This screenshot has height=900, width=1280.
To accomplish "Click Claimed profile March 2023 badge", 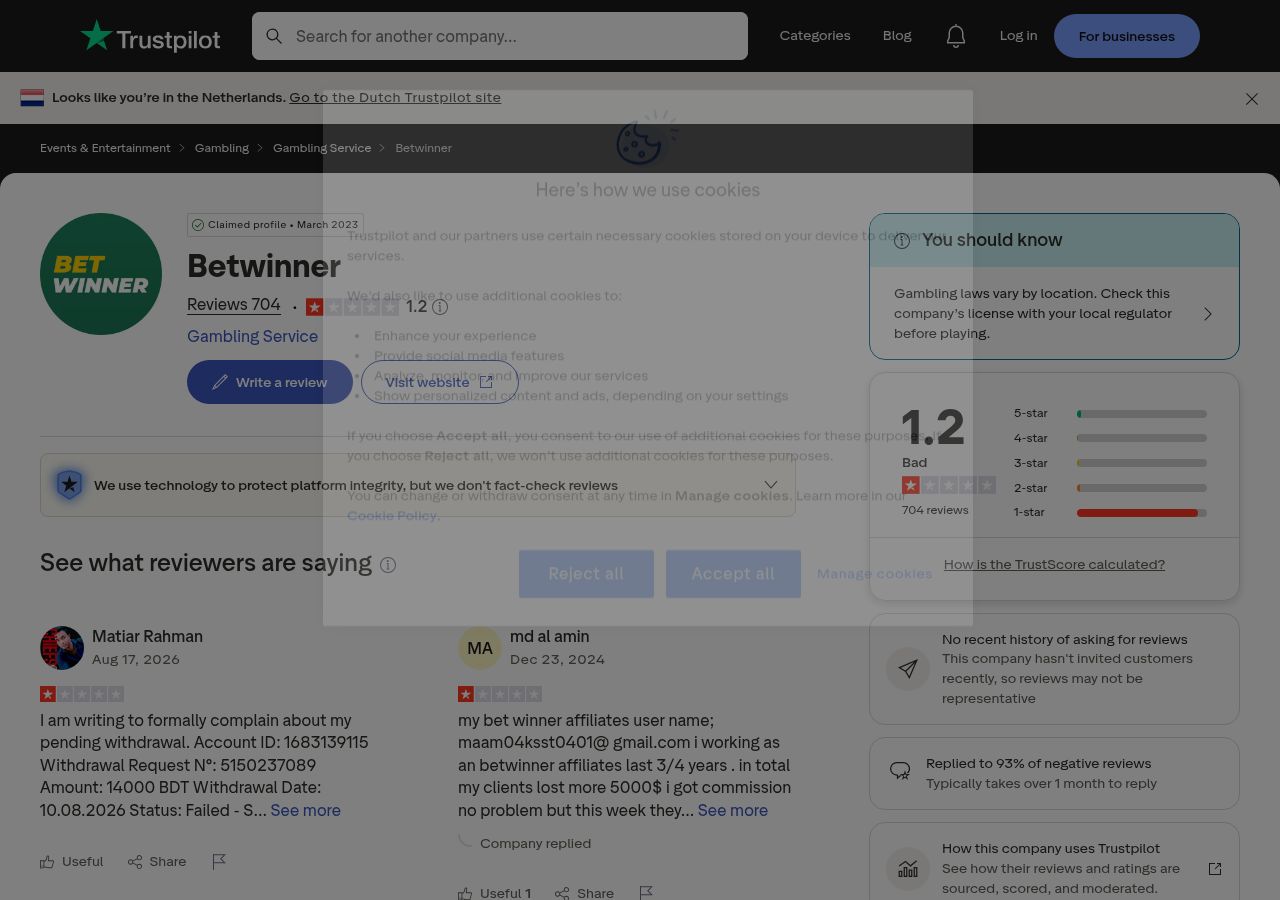I will (x=275, y=225).
